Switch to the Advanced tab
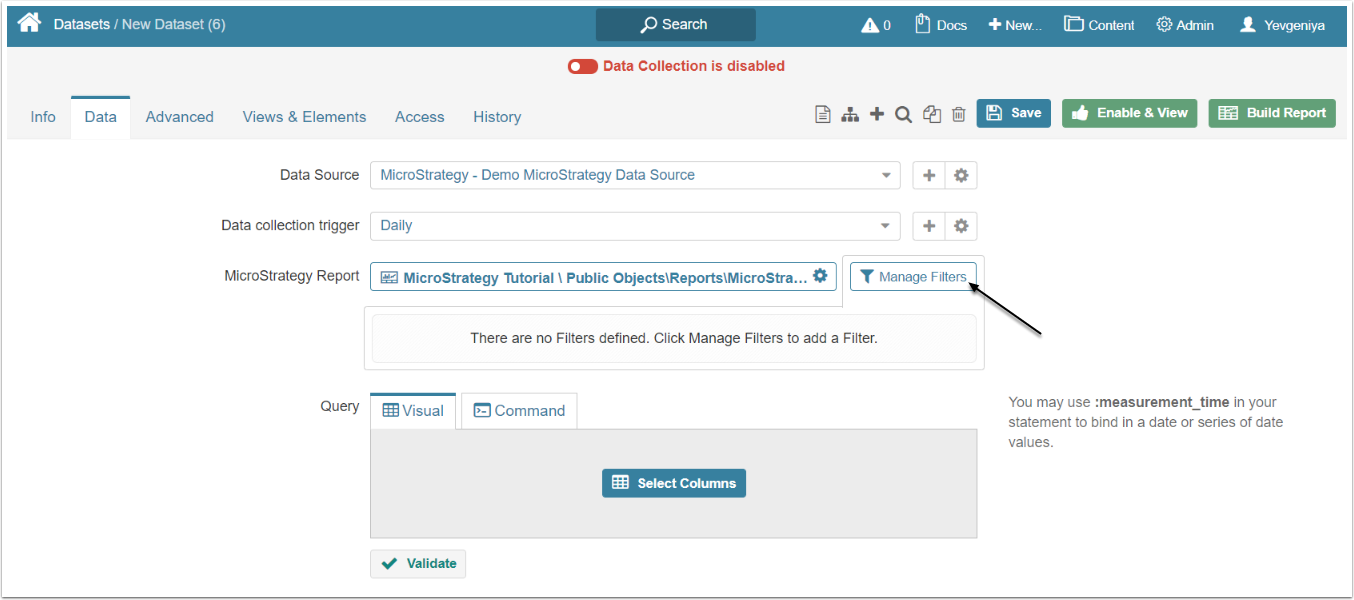The image size is (1354, 600). [179, 117]
